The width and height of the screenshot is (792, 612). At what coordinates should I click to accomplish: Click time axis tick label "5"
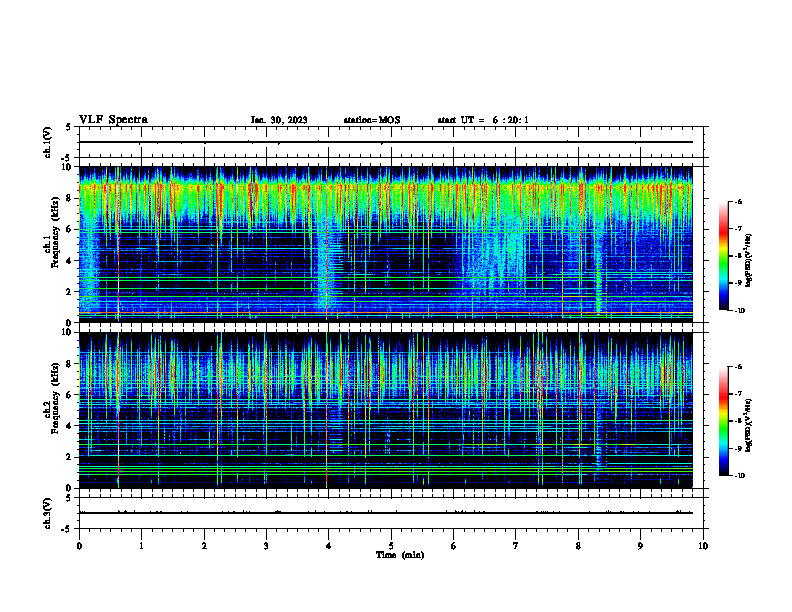391,546
